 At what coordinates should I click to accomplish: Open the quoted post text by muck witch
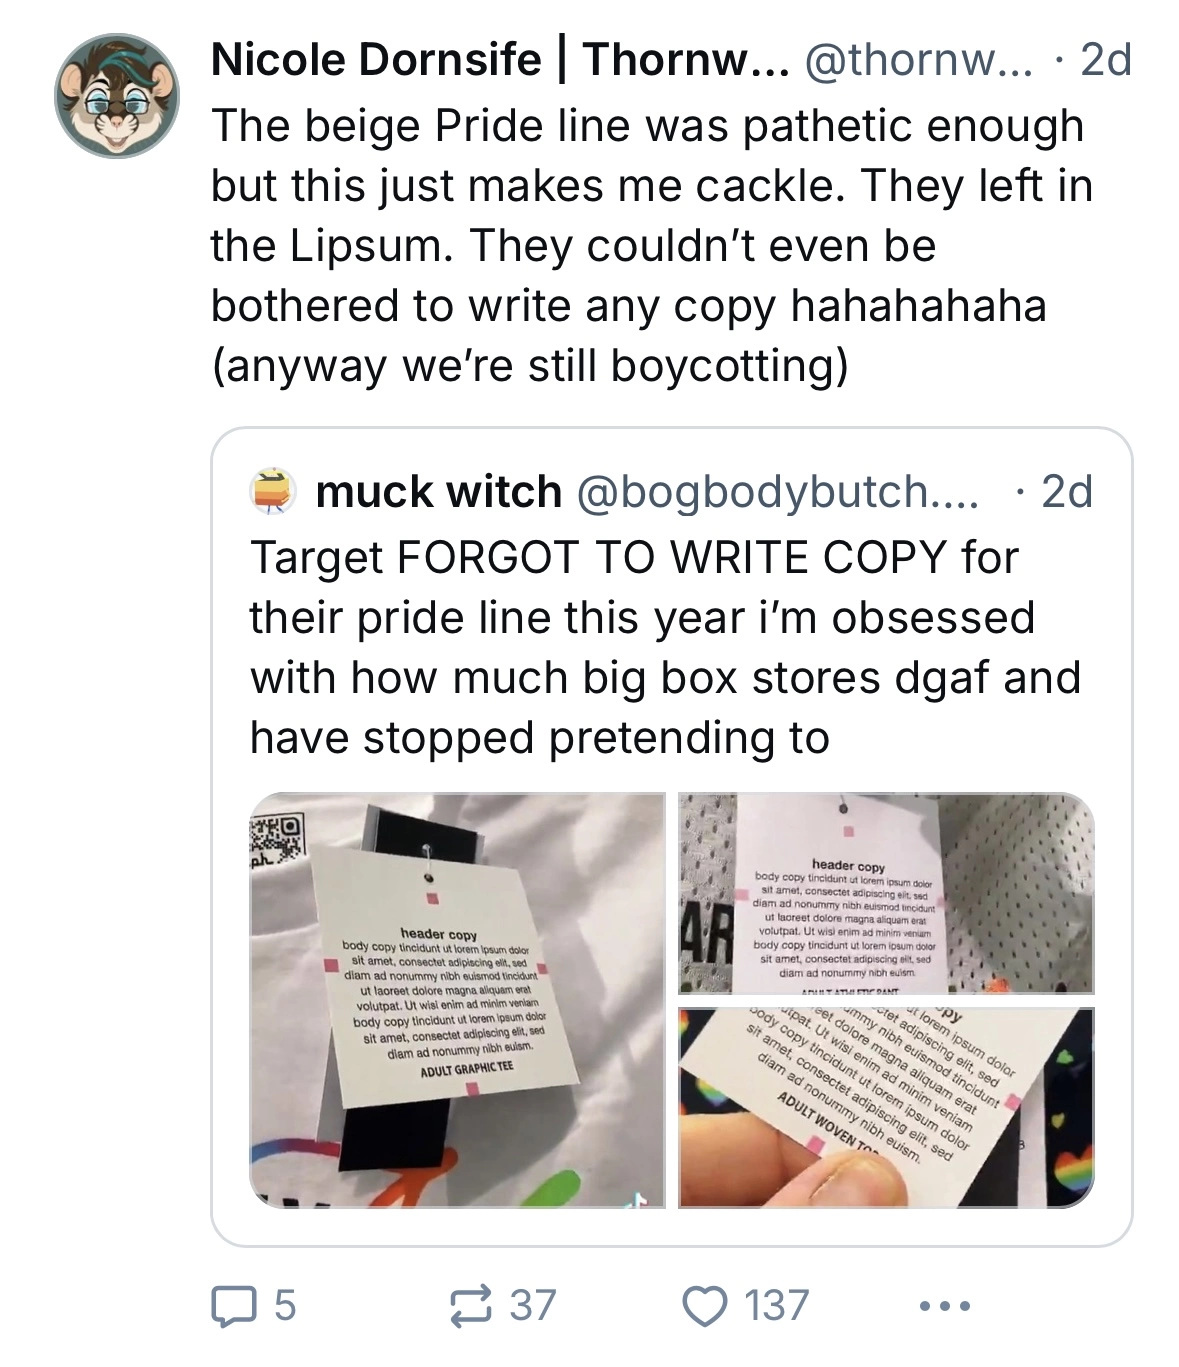click(665, 647)
